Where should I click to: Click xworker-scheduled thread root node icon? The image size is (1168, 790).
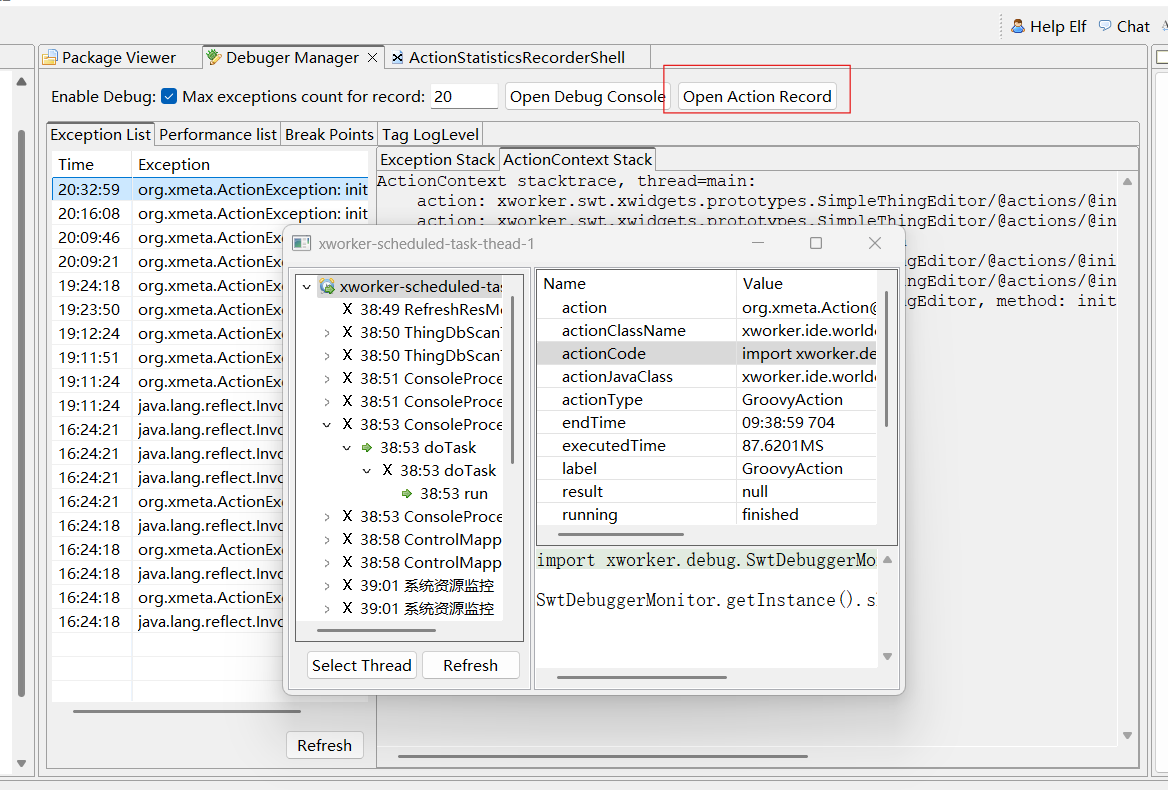(327, 287)
